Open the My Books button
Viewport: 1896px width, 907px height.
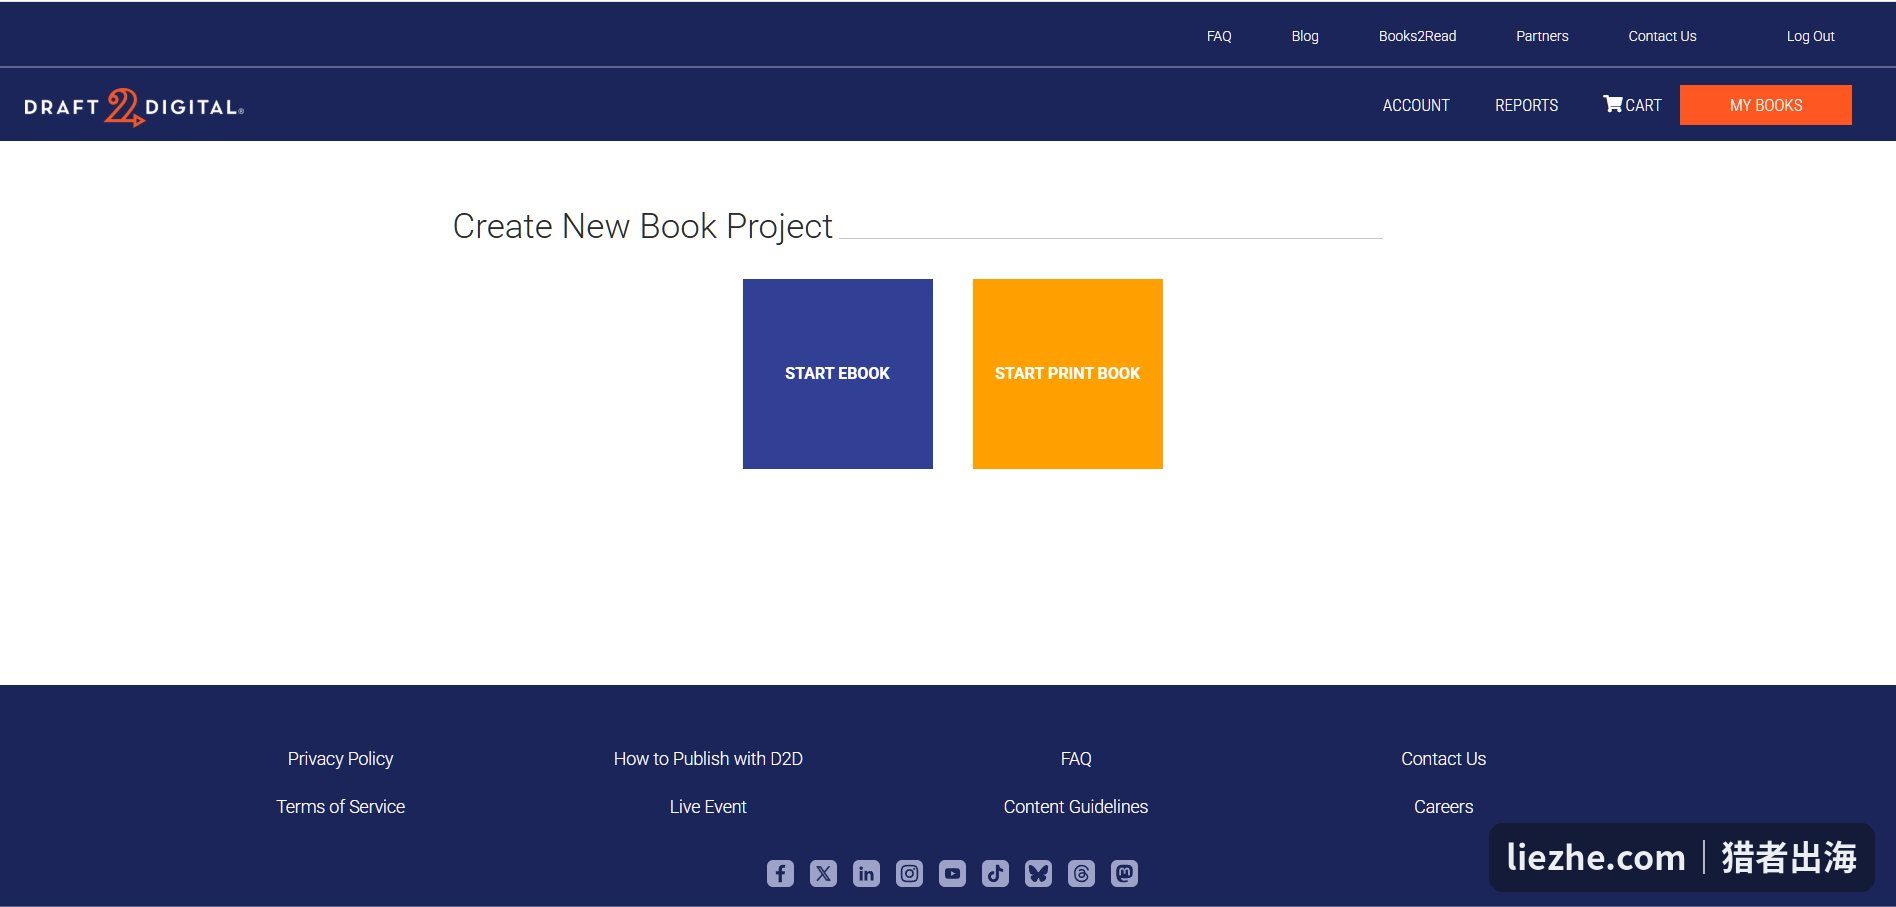pos(1766,105)
